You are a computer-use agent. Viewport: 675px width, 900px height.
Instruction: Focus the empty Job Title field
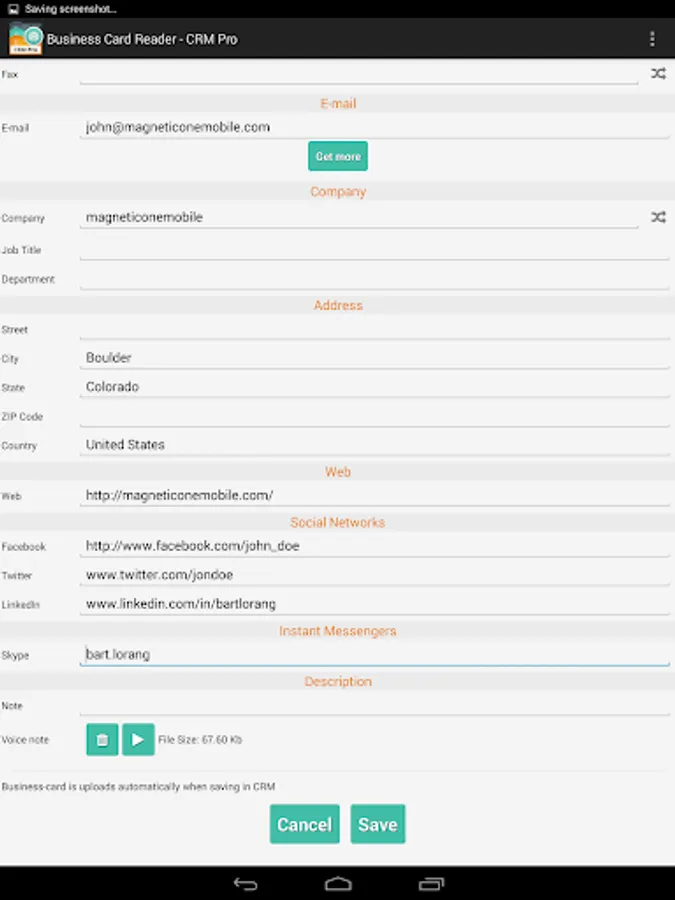[374, 250]
